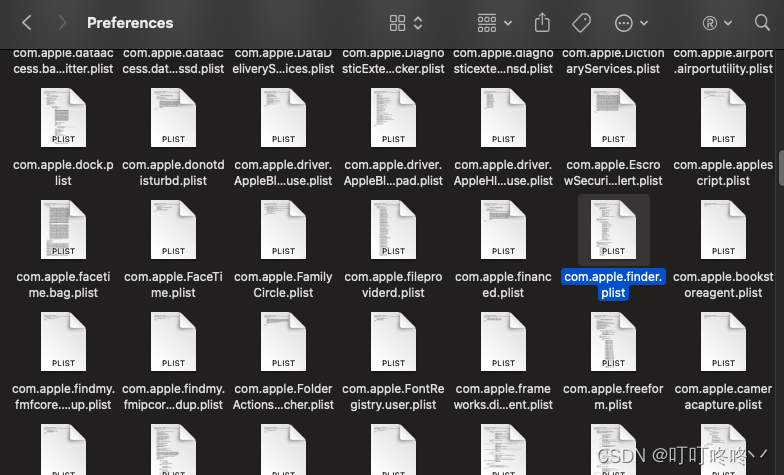Click the highlighted com.apple.finder.plist icon
The width and height of the screenshot is (784, 475).
coord(613,230)
